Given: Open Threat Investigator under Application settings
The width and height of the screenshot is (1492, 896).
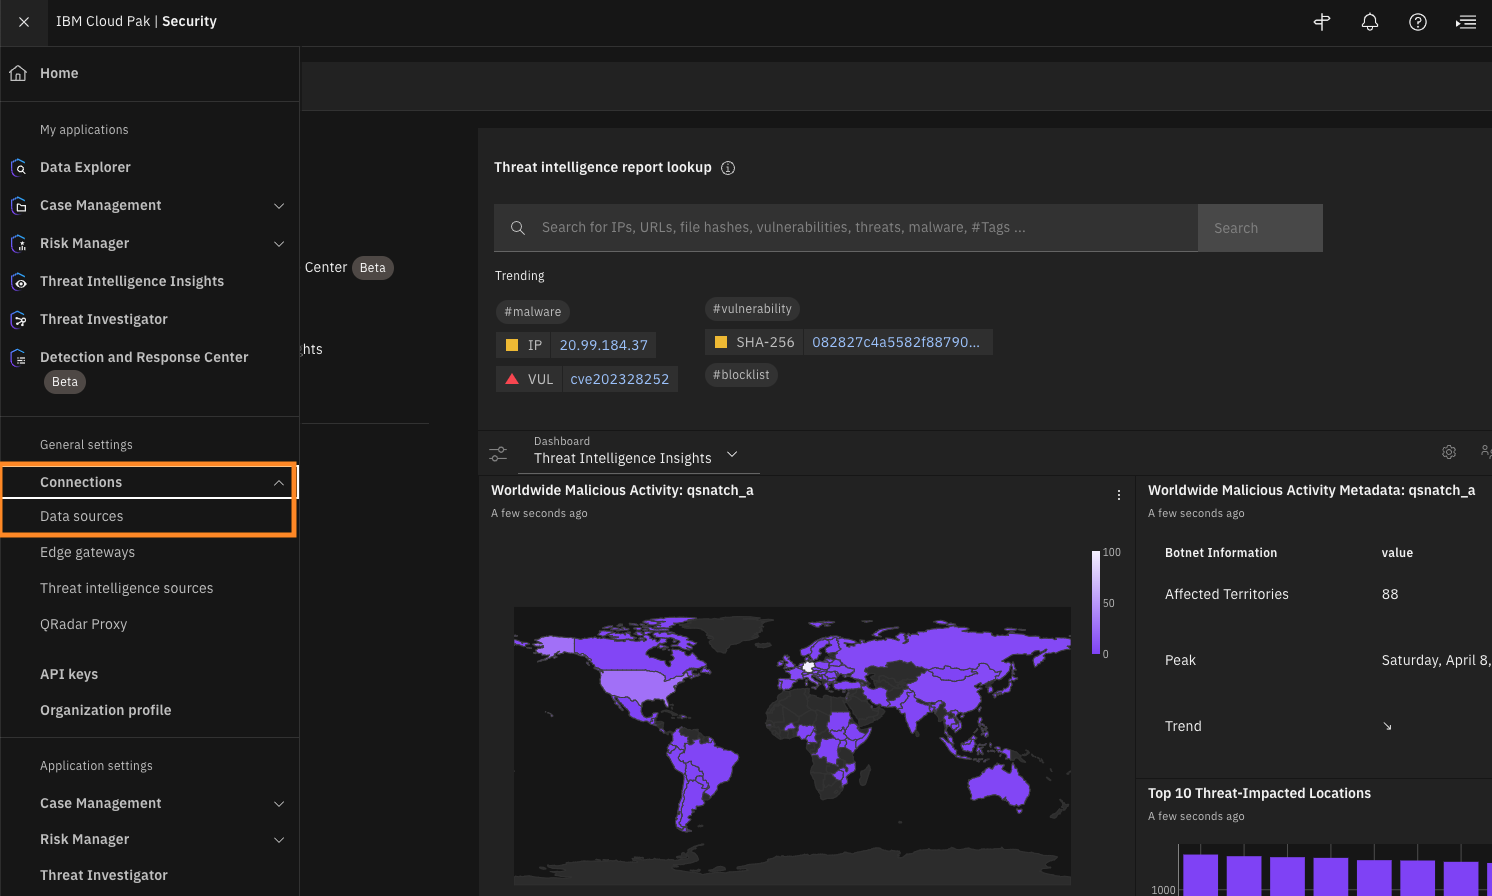Looking at the screenshot, I should 104,875.
